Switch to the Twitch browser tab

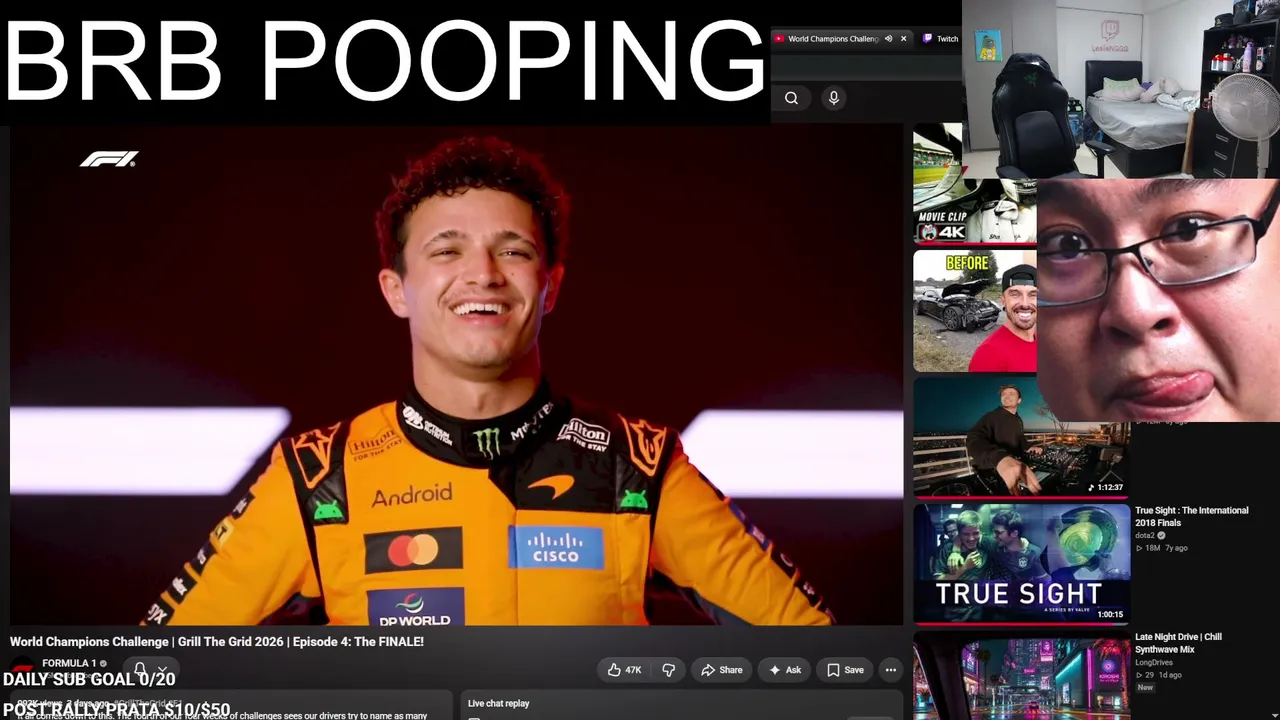click(x=940, y=39)
